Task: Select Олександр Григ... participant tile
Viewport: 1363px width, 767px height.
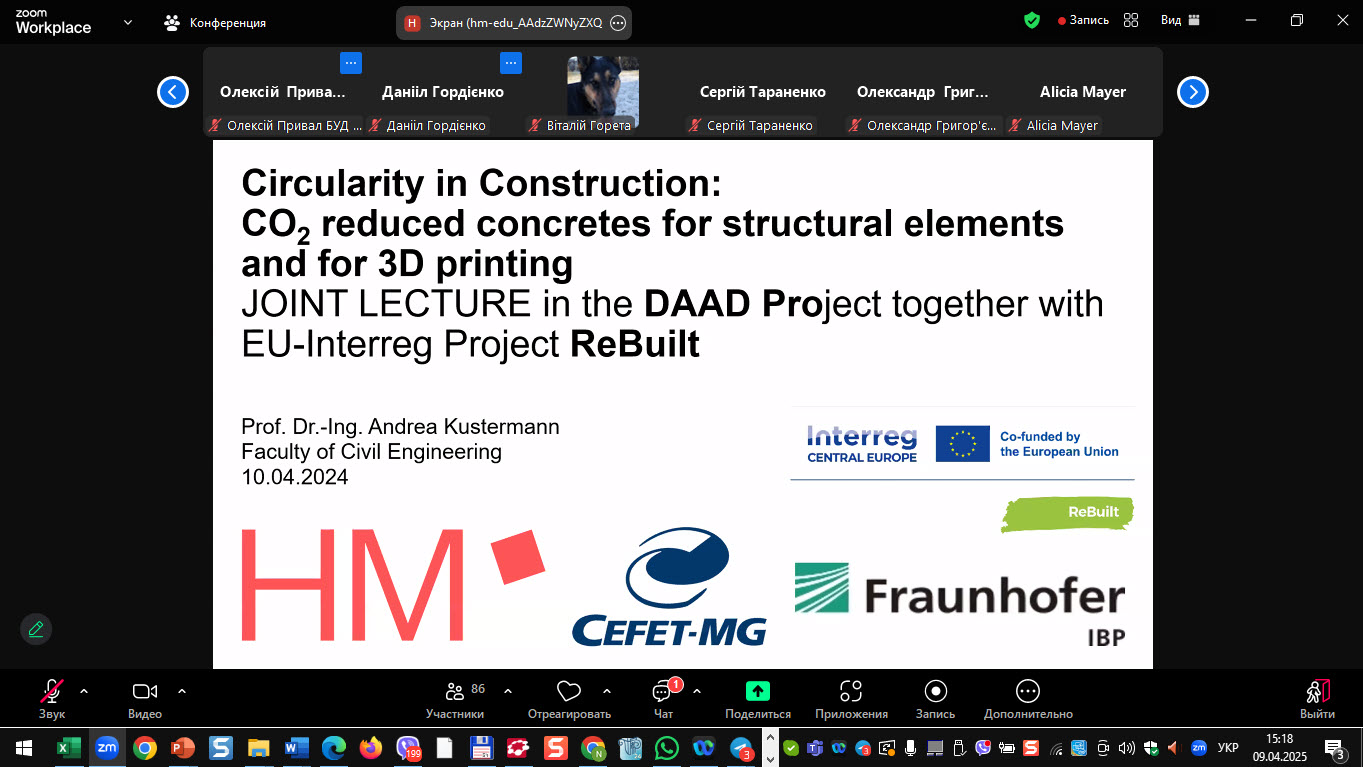Action: pos(923,92)
